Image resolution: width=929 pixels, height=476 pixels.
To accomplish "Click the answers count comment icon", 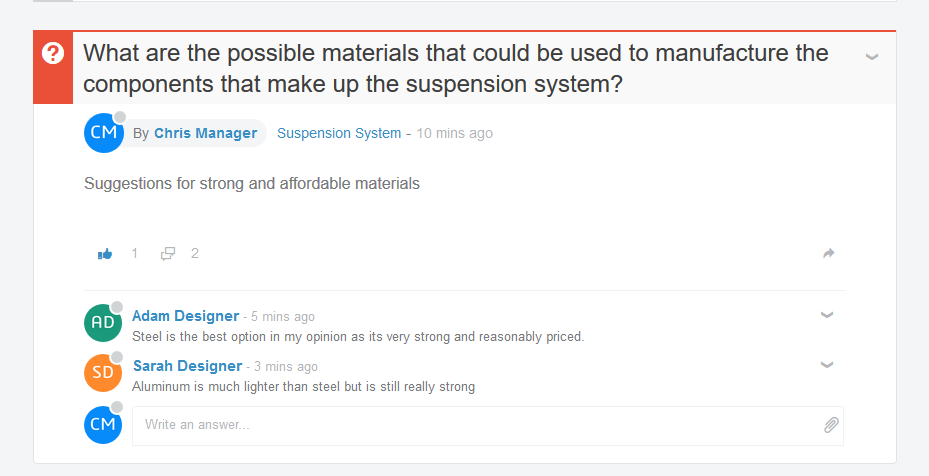I will (168, 254).
